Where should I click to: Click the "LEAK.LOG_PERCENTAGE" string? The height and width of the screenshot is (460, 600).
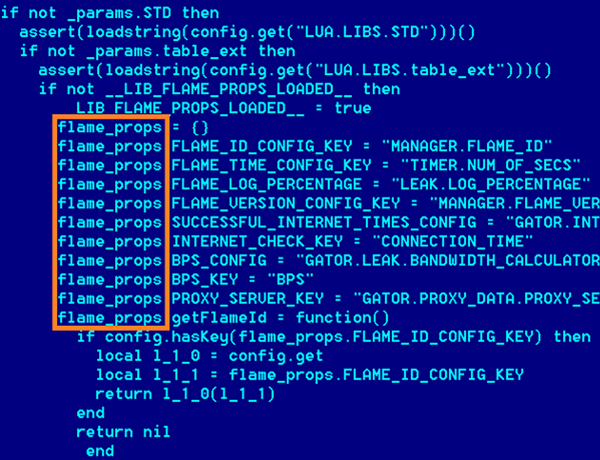tap(491, 184)
